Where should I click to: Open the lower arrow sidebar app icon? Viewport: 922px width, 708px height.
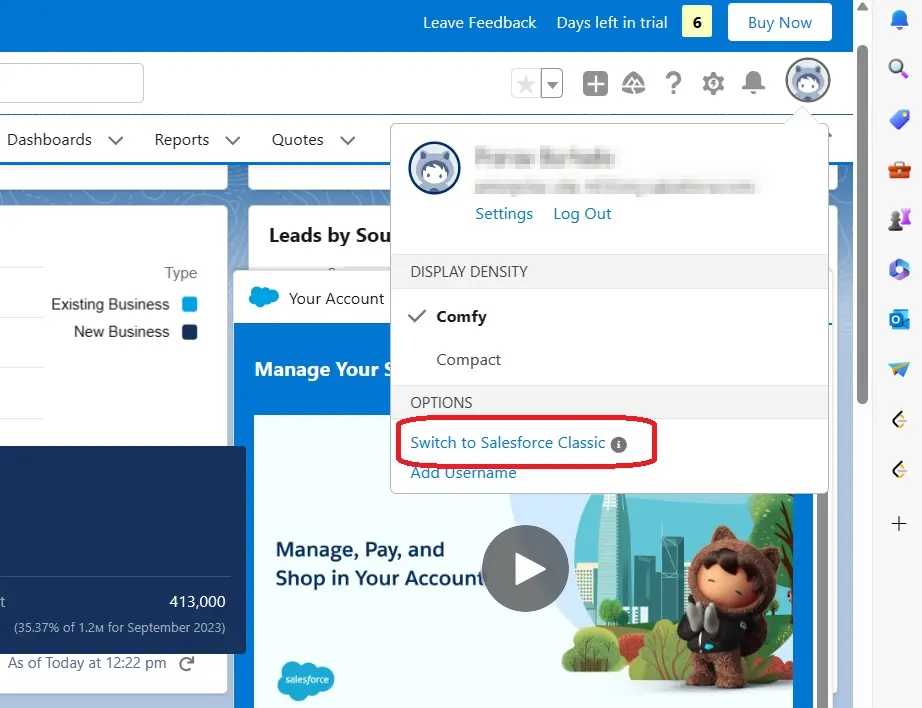click(899, 470)
